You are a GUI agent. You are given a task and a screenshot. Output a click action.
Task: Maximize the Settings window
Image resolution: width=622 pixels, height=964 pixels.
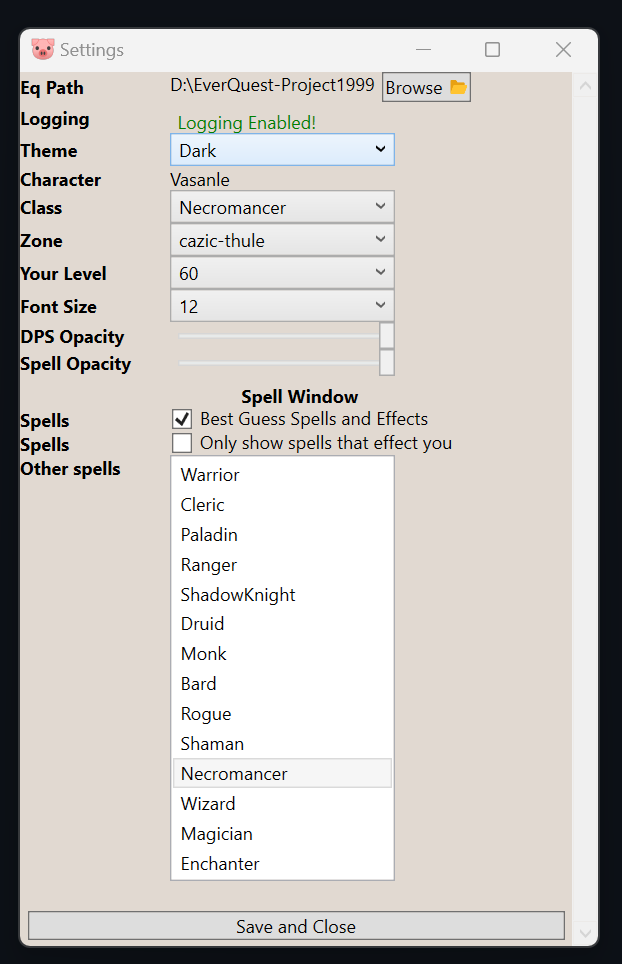[492, 49]
